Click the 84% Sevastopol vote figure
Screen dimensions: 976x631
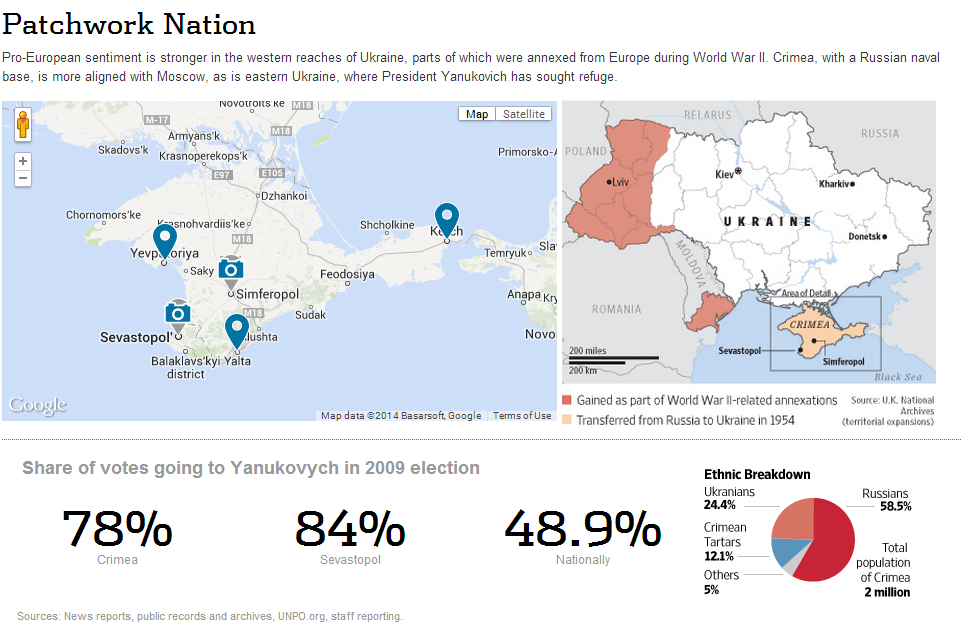(x=350, y=529)
